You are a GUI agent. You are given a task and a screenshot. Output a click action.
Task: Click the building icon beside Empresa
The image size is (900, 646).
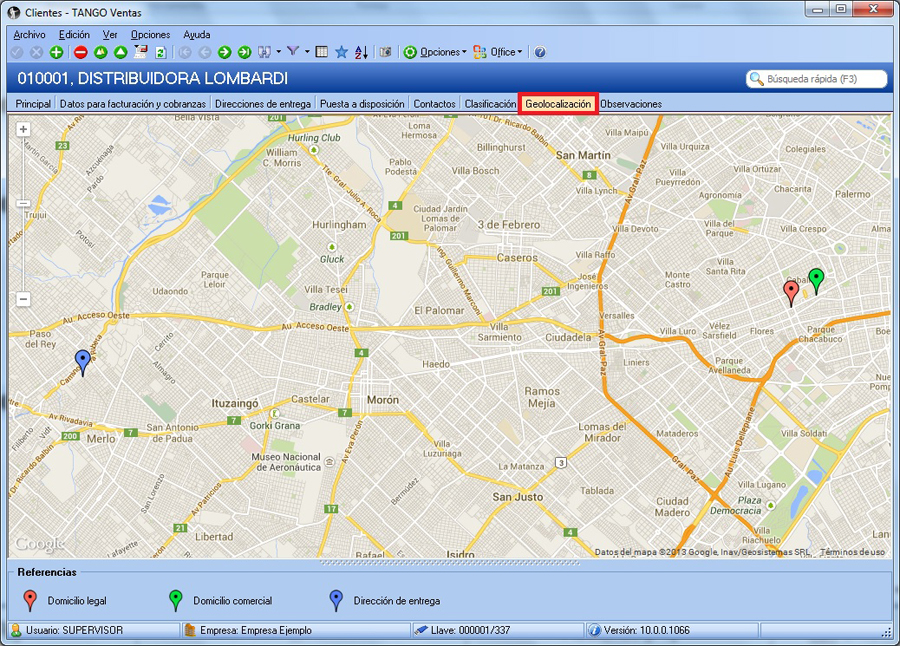click(x=190, y=630)
